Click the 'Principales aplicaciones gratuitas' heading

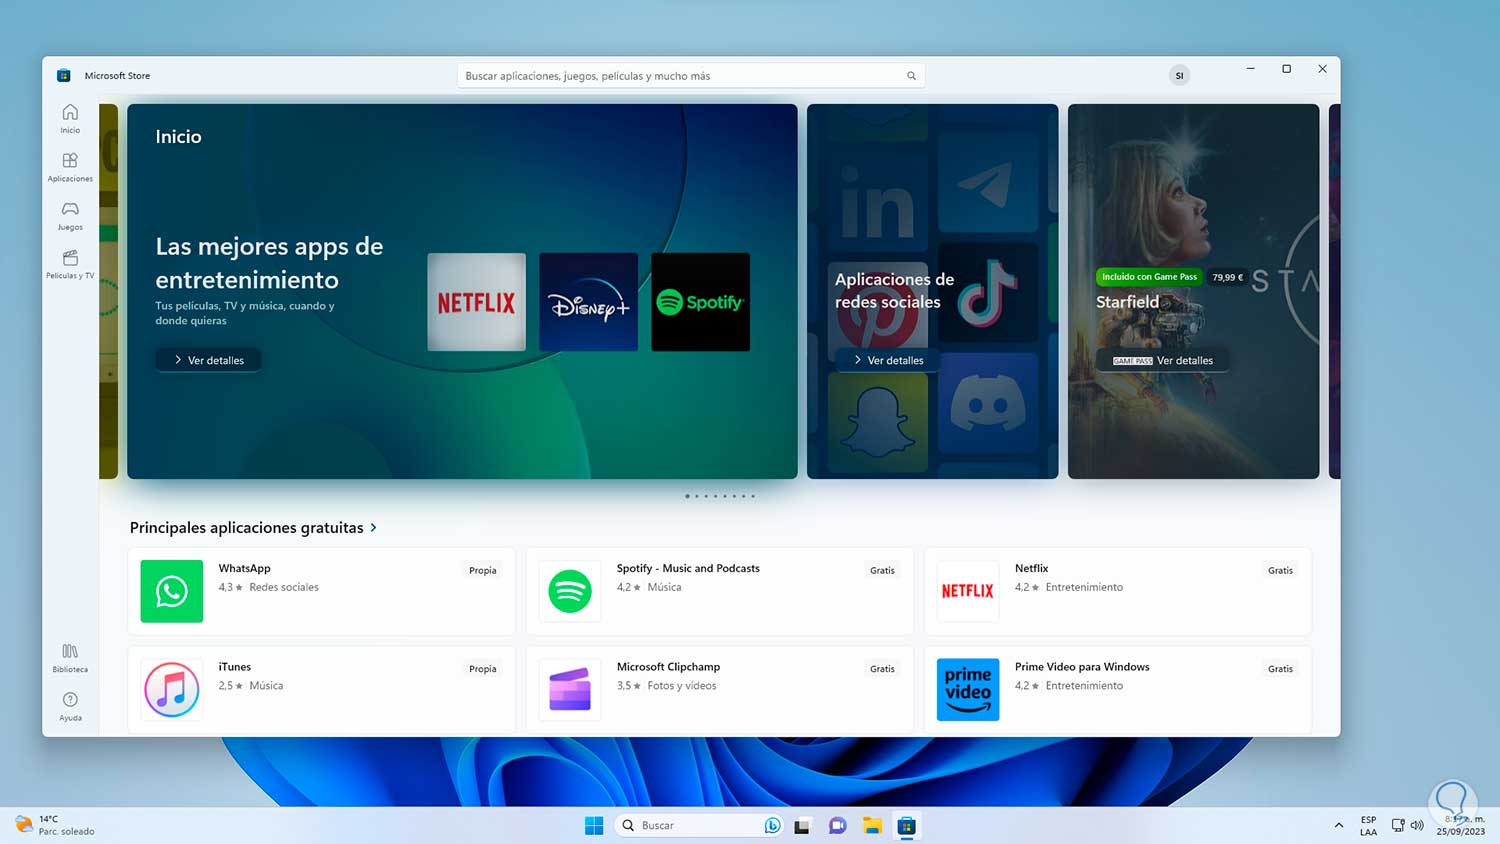point(247,527)
